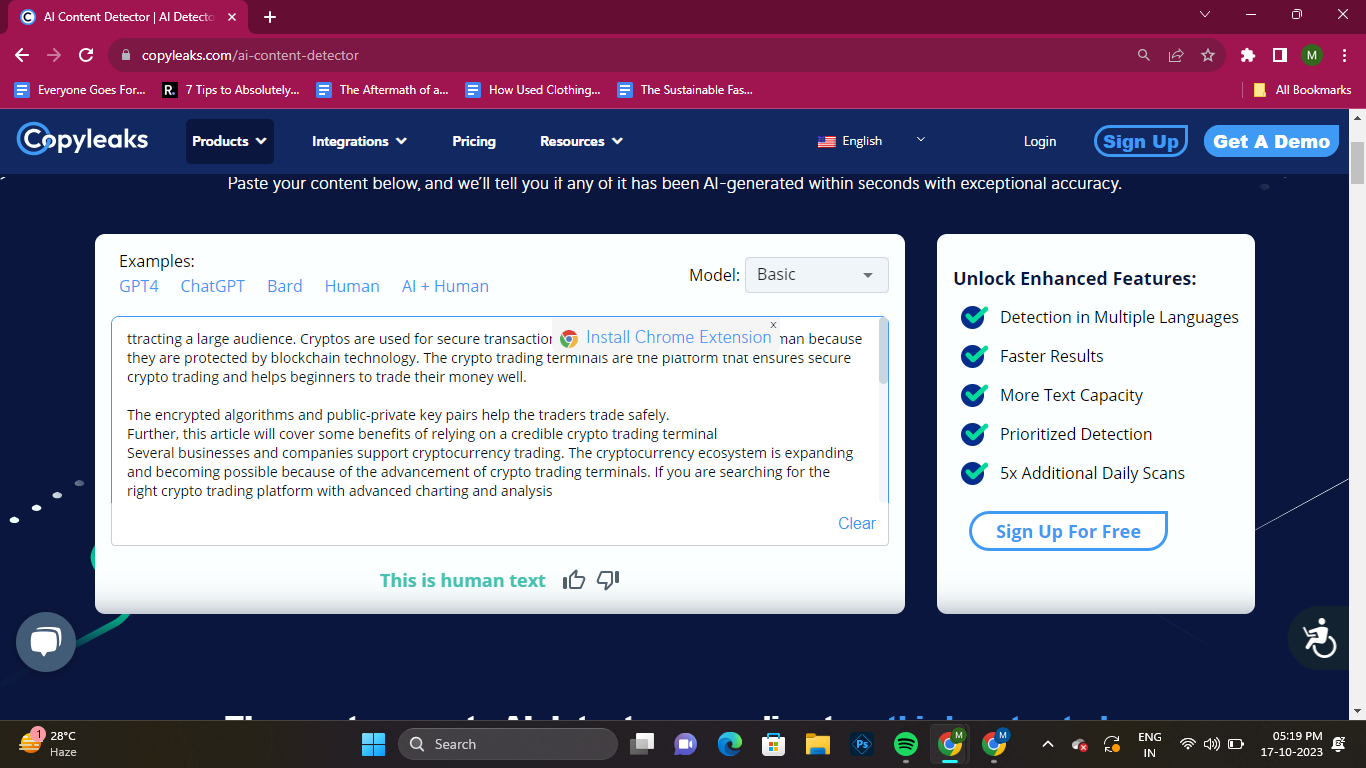This screenshot has width=1366, height=768.
Task: Click Install Chrome Extension link
Action: coord(679,338)
